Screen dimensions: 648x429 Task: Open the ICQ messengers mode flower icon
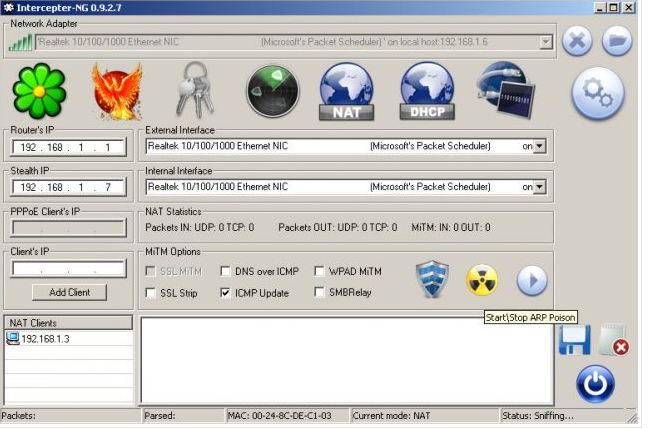39,92
